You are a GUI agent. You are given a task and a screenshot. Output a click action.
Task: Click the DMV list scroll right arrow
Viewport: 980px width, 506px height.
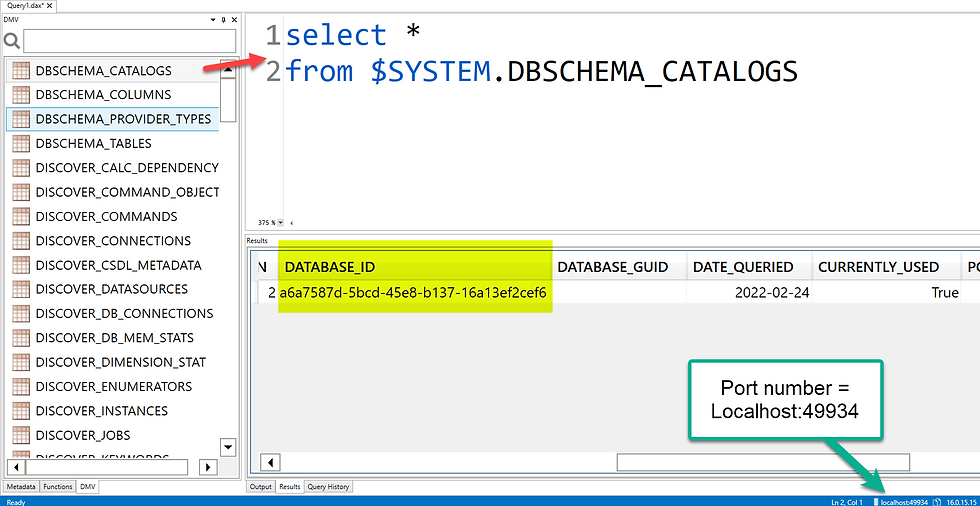point(208,466)
